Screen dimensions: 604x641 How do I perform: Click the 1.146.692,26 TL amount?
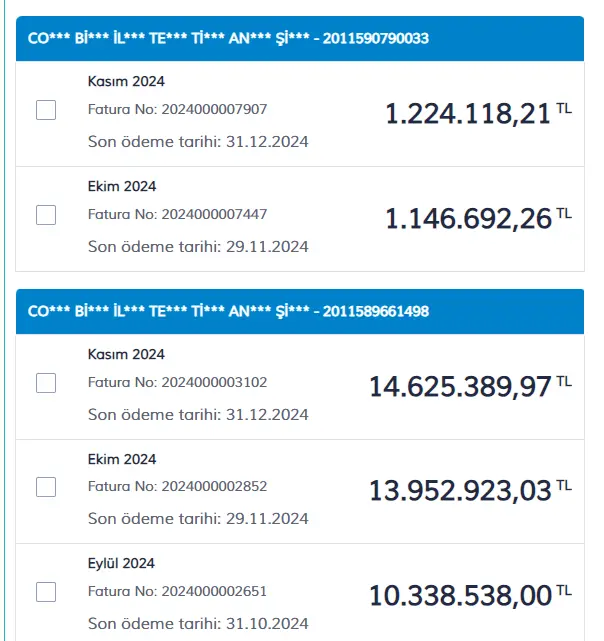[478, 218]
